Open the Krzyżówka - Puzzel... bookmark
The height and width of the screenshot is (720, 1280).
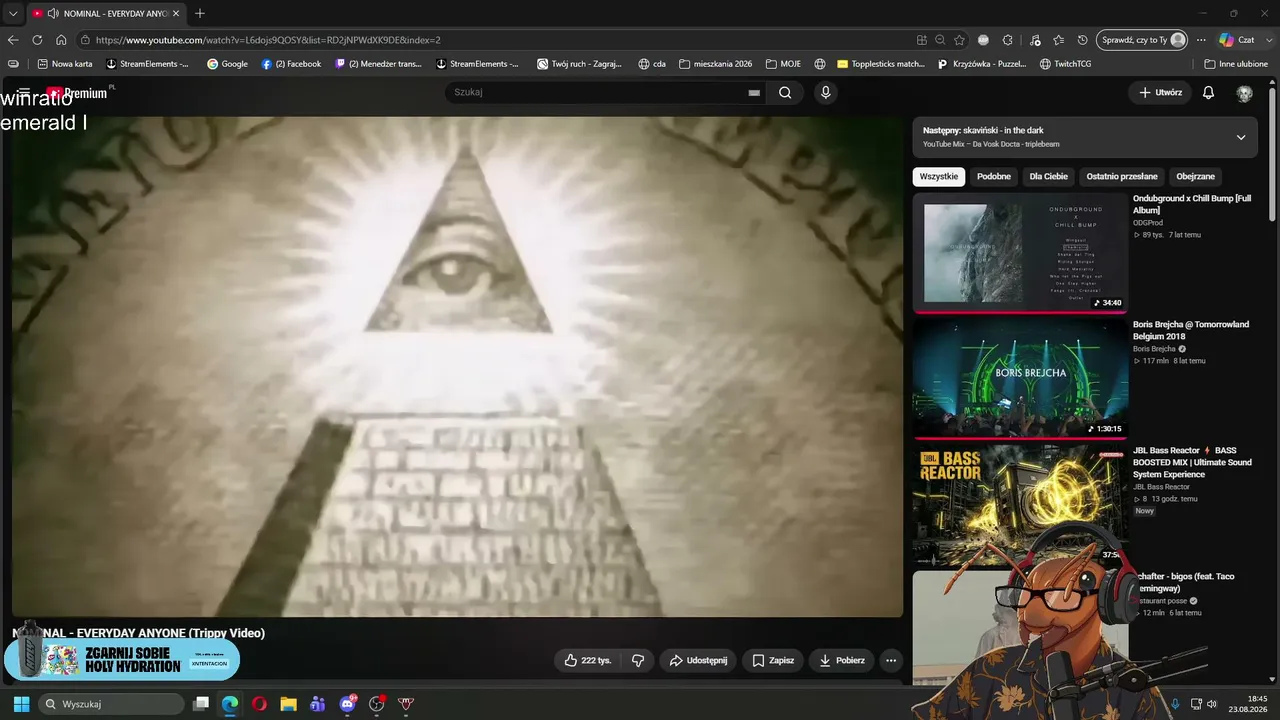point(982,64)
